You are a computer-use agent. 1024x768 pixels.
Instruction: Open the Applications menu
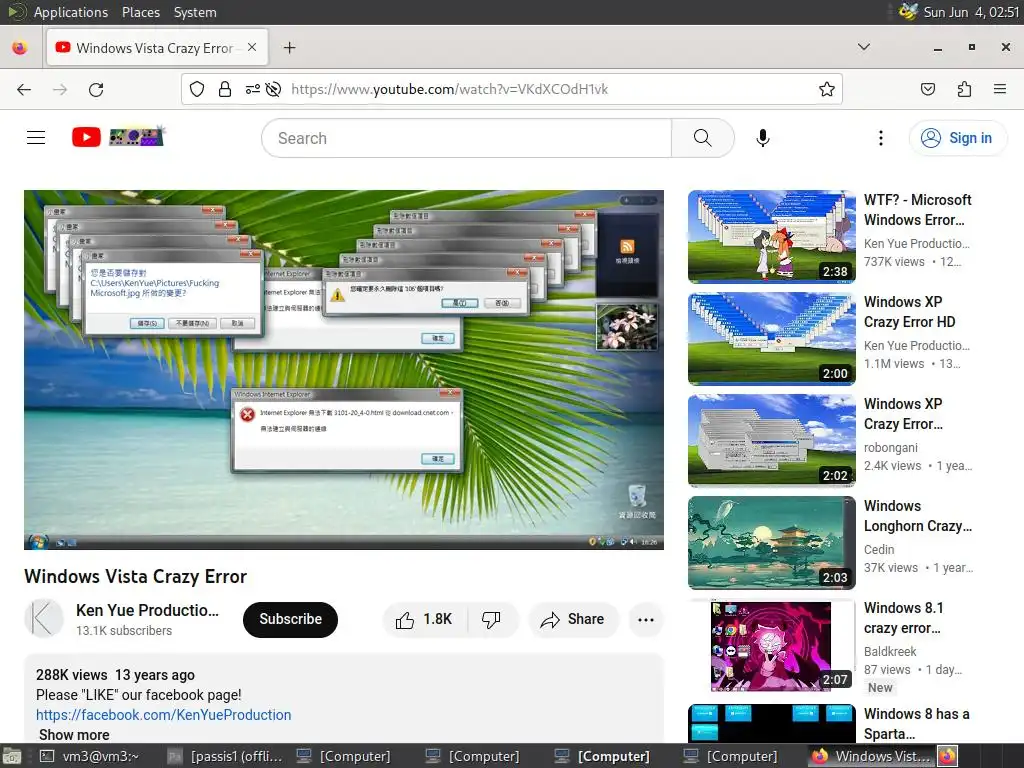point(71,12)
